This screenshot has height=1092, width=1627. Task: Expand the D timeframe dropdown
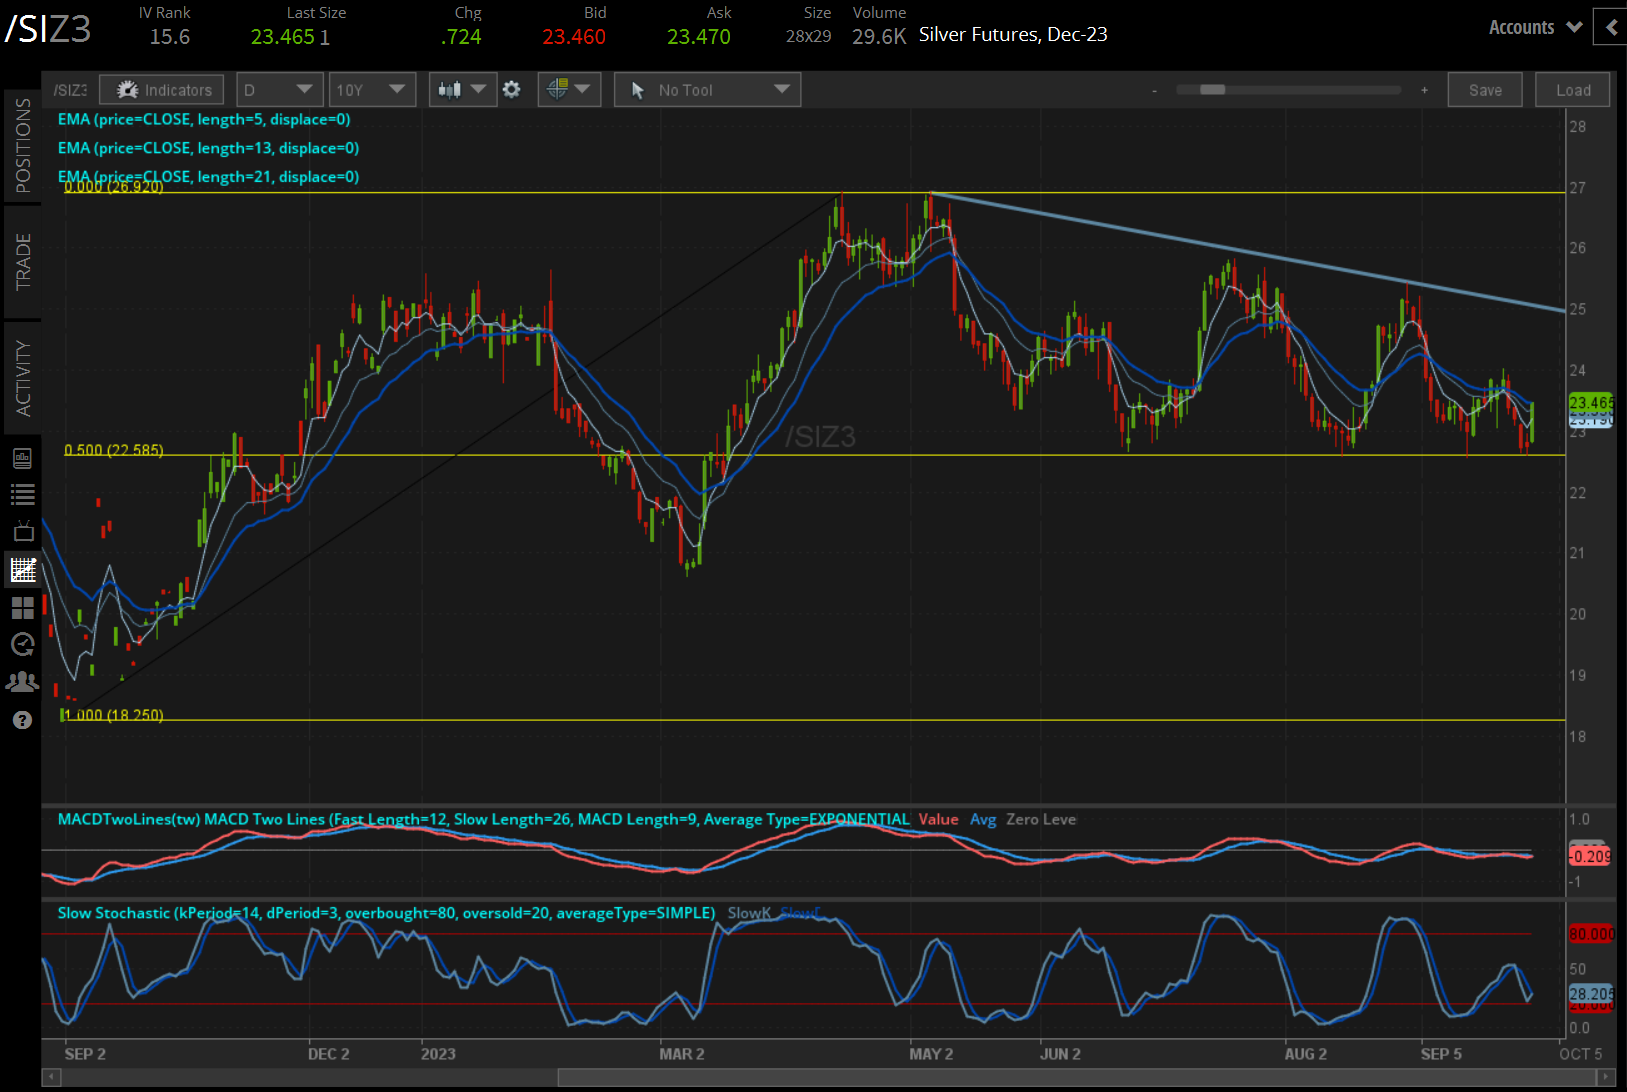coord(279,90)
